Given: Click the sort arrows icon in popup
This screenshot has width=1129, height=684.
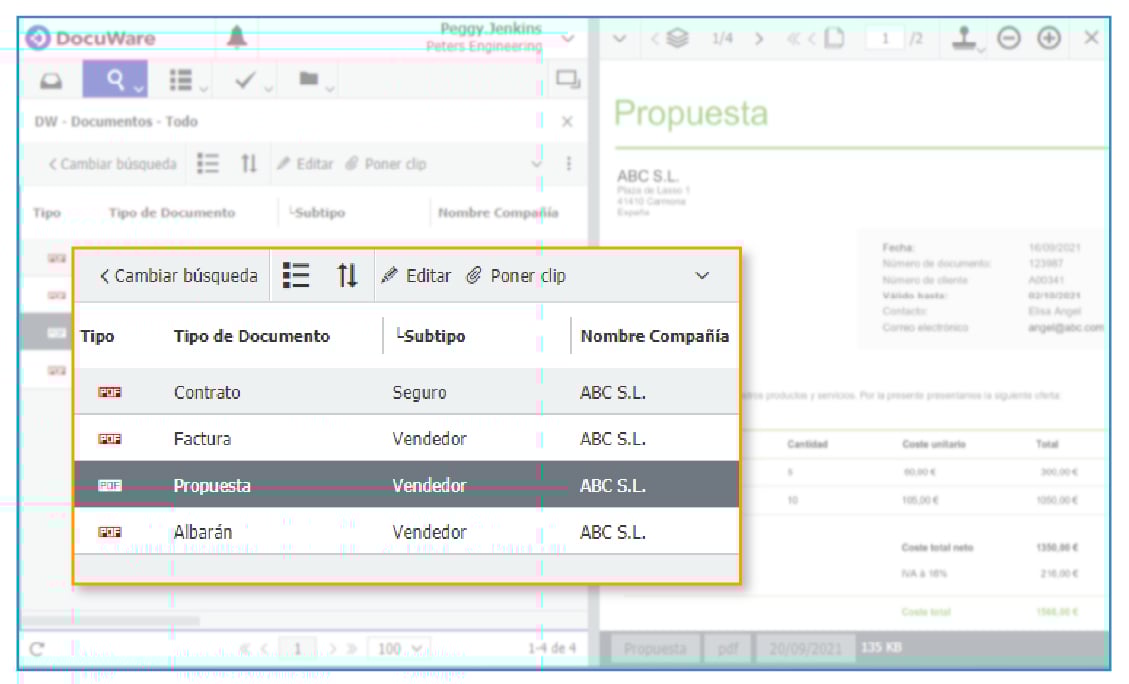Looking at the screenshot, I should pos(347,276).
